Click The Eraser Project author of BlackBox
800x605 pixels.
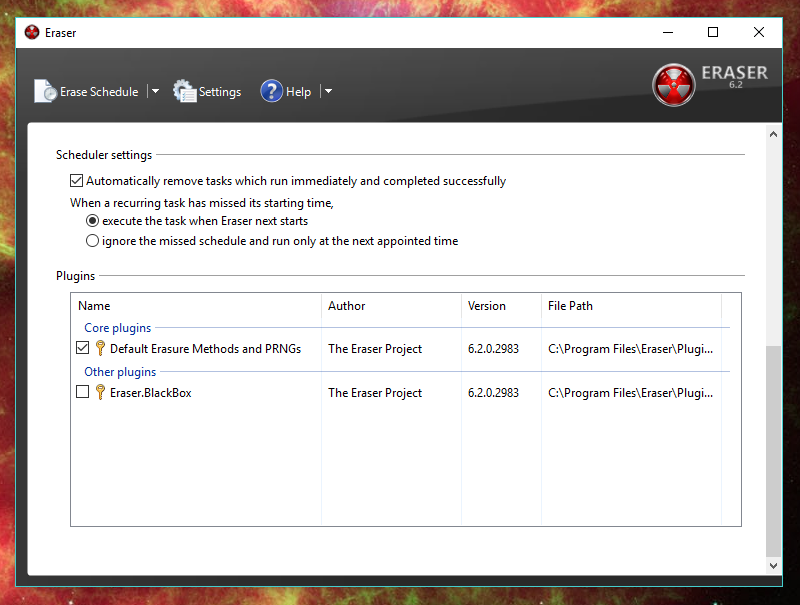[375, 393]
